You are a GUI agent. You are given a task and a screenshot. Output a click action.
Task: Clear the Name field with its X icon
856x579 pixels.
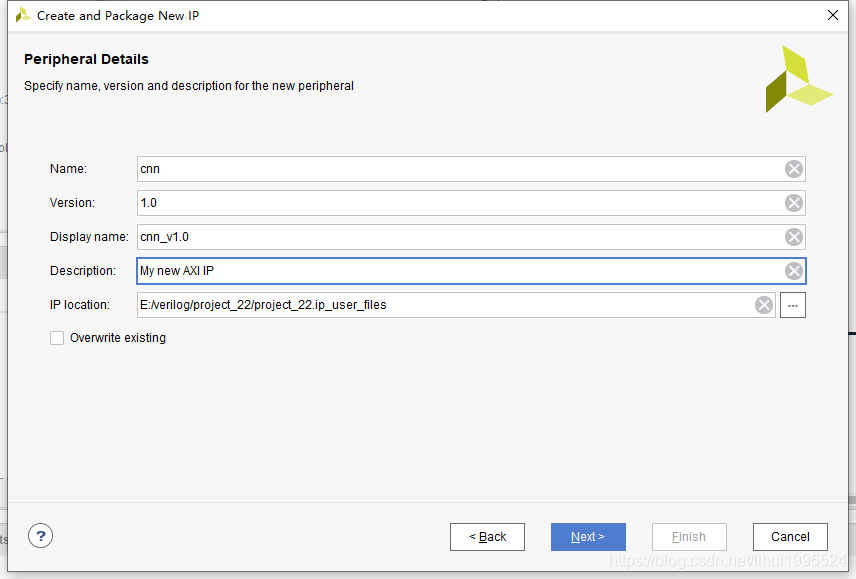(794, 169)
